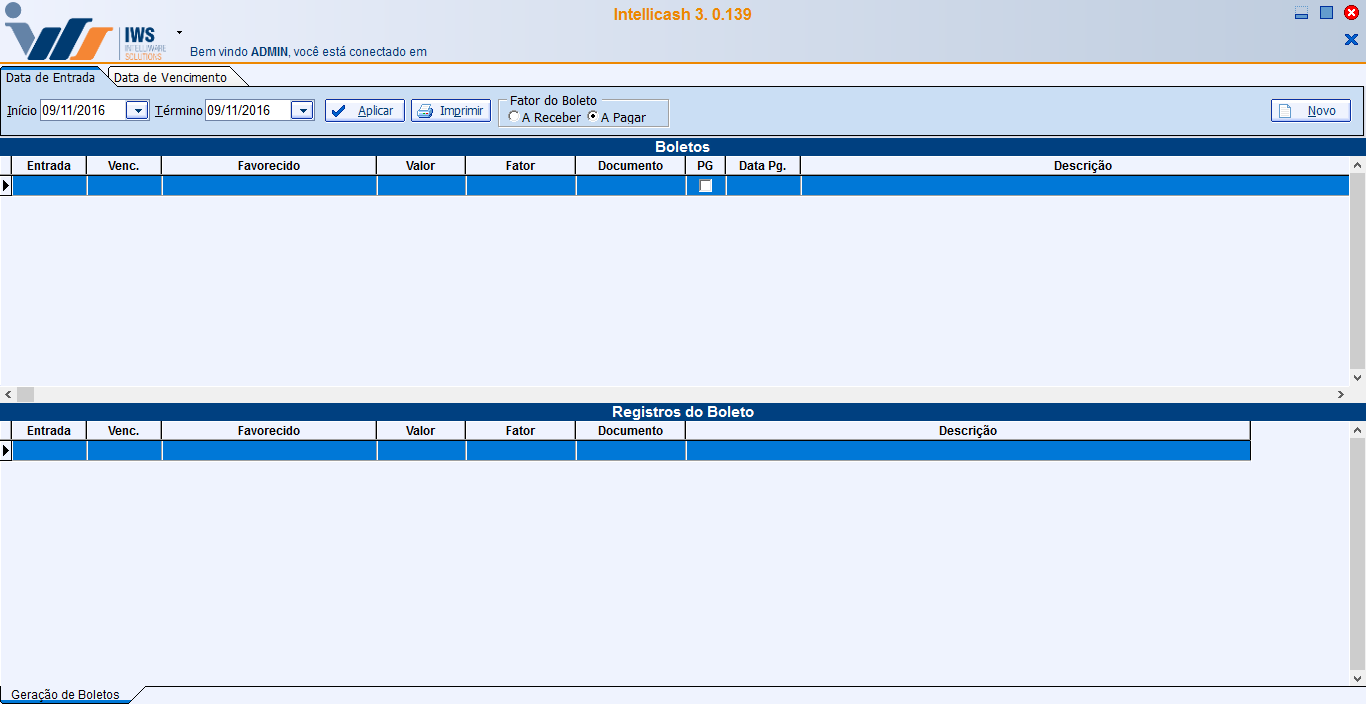Click into the Término date field
1366x704 pixels.
pos(248,110)
